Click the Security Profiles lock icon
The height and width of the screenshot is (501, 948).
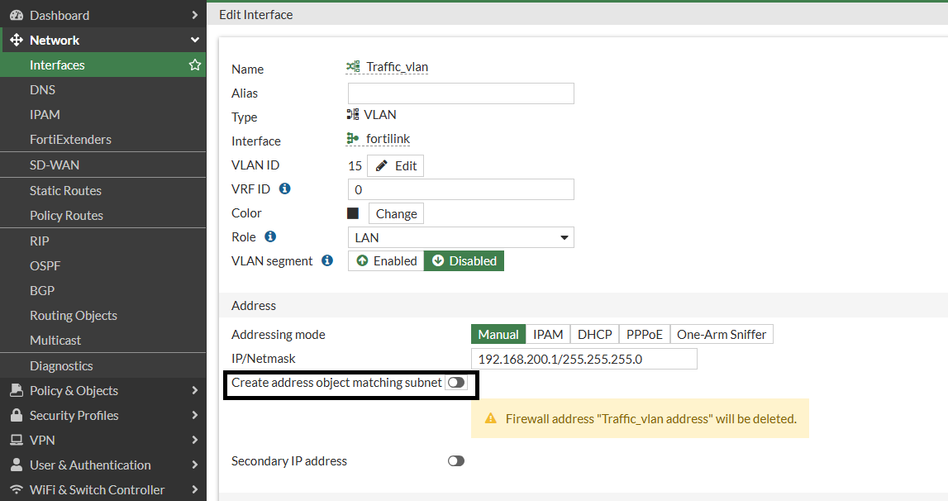16,416
